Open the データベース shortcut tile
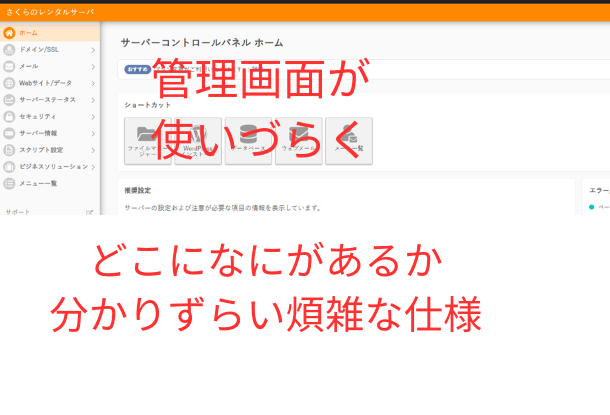The width and height of the screenshot is (610, 415). (x=248, y=141)
